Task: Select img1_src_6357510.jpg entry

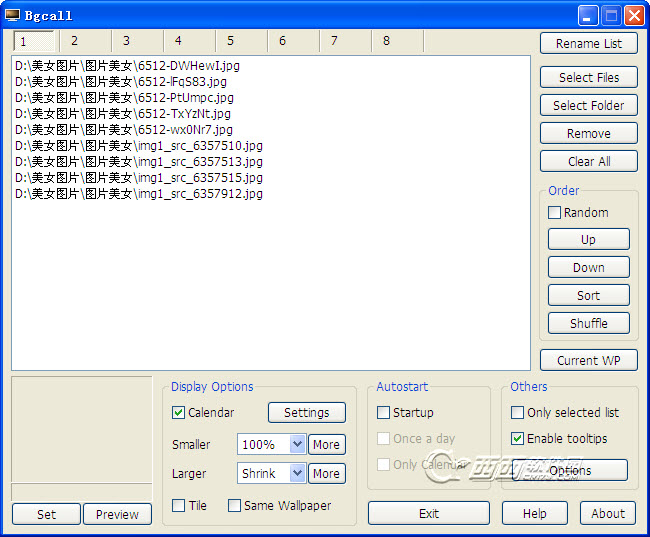Action: [139, 146]
